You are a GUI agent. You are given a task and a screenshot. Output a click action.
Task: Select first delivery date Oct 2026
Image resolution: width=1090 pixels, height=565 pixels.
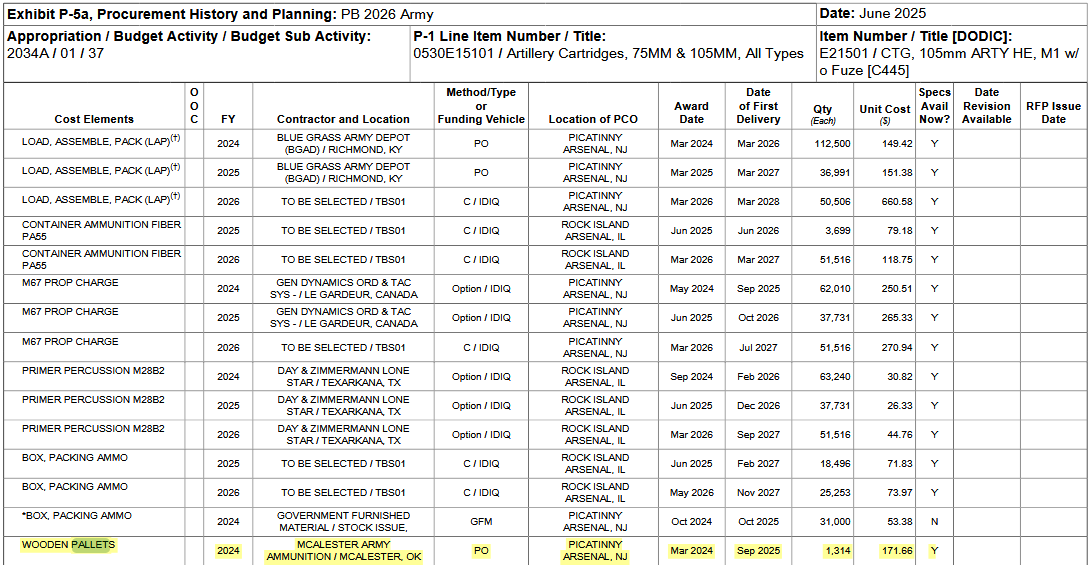[758, 318]
